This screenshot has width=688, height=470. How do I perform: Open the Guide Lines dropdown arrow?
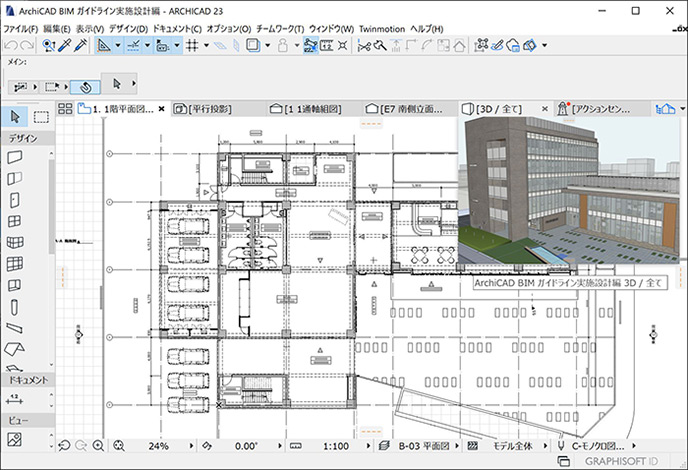(x=118, y=45)
